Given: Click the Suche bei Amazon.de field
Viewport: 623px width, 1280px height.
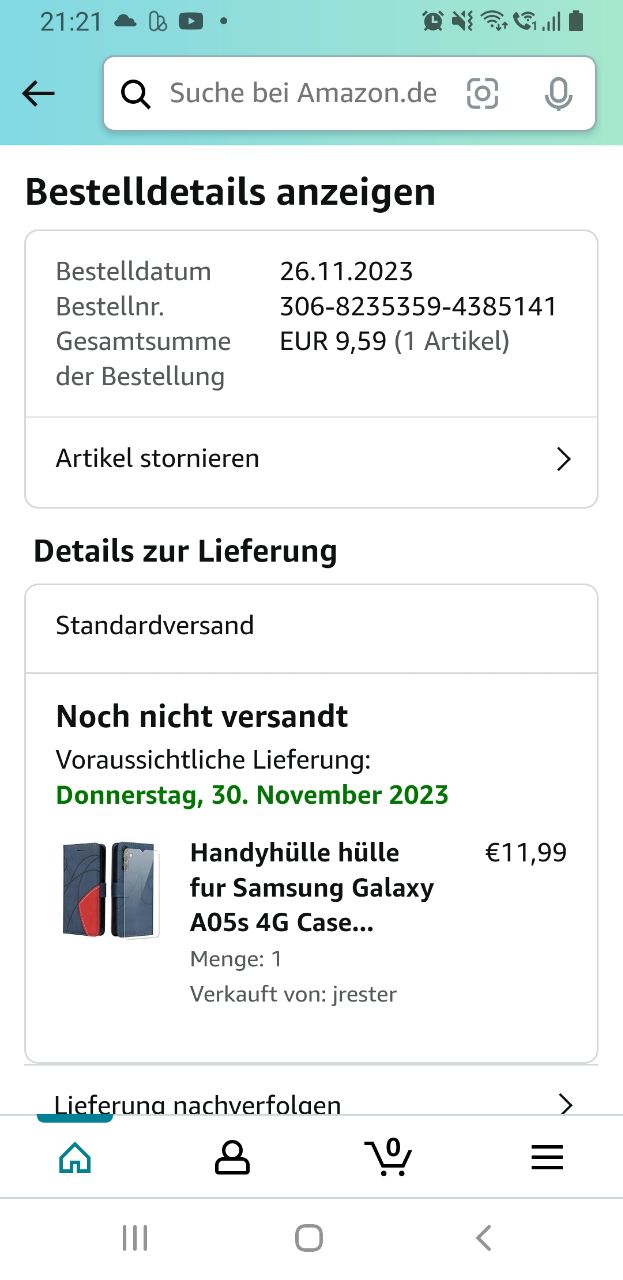Looking at the screenshot, I should coord(349,93).
